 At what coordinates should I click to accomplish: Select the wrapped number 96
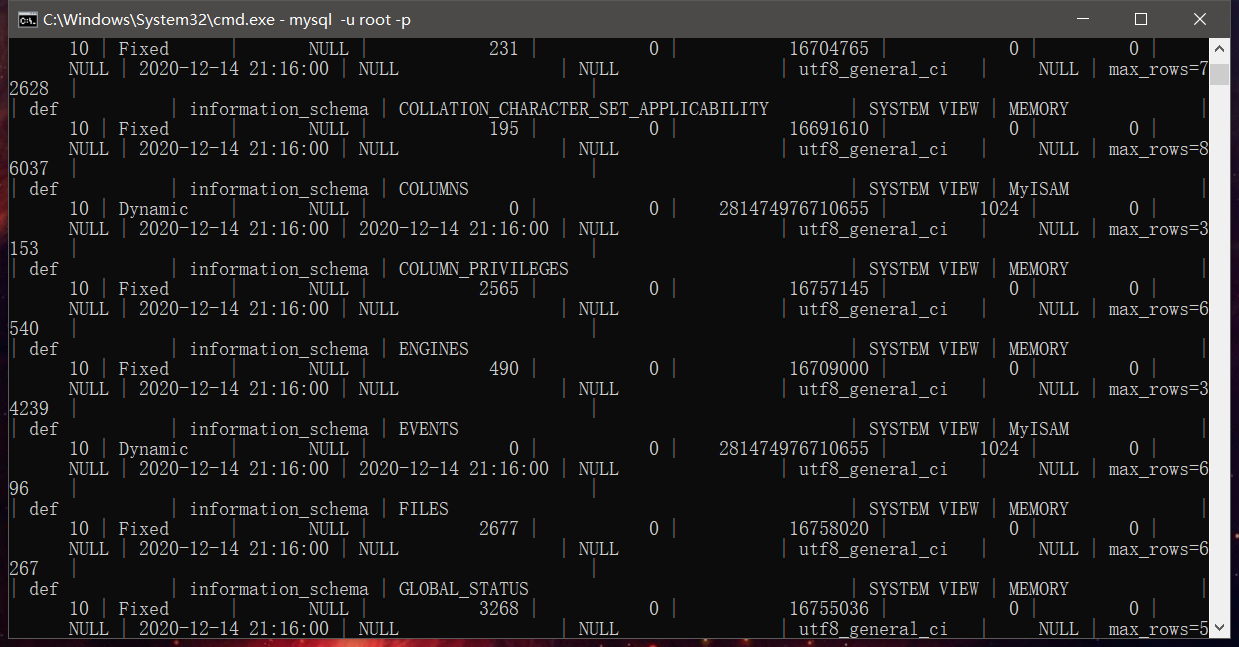click(19, 489)
